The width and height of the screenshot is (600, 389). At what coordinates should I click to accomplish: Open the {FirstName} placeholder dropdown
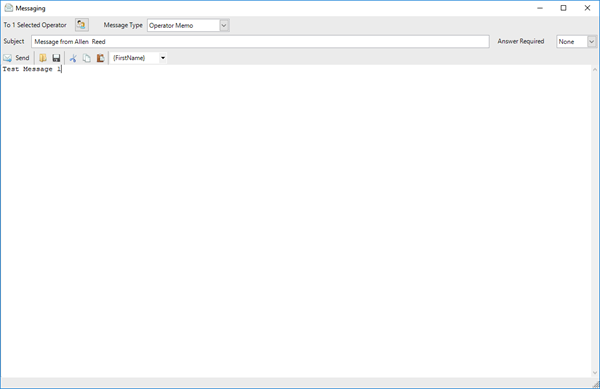163,58
